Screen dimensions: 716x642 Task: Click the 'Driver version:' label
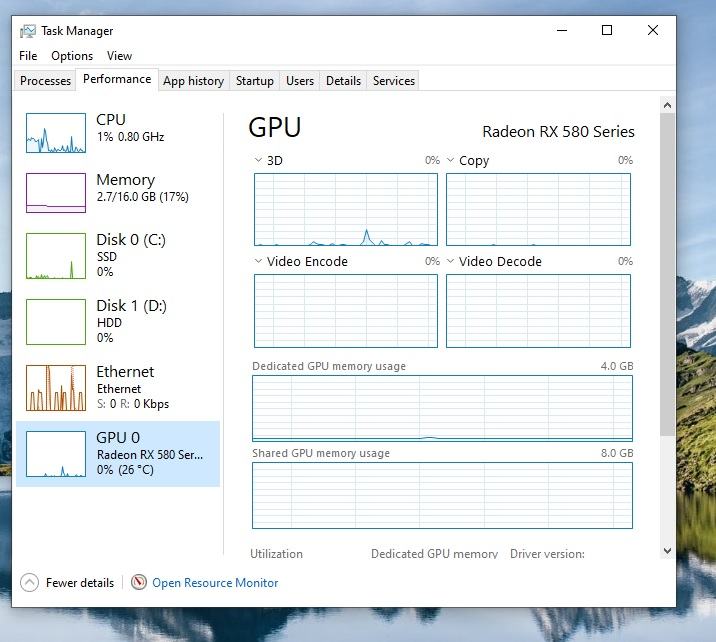coord(547,554)
